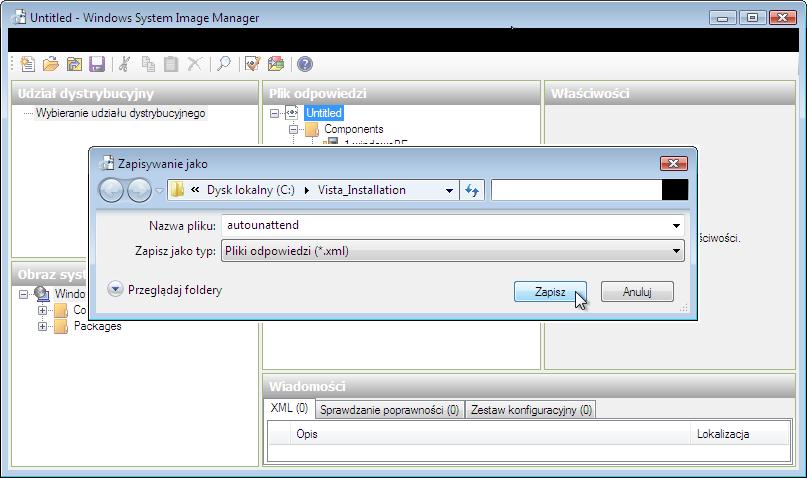This screenshot has height=478, width=807.
Task: Click the folder icon in the address bar
Action: pos(178,190)
